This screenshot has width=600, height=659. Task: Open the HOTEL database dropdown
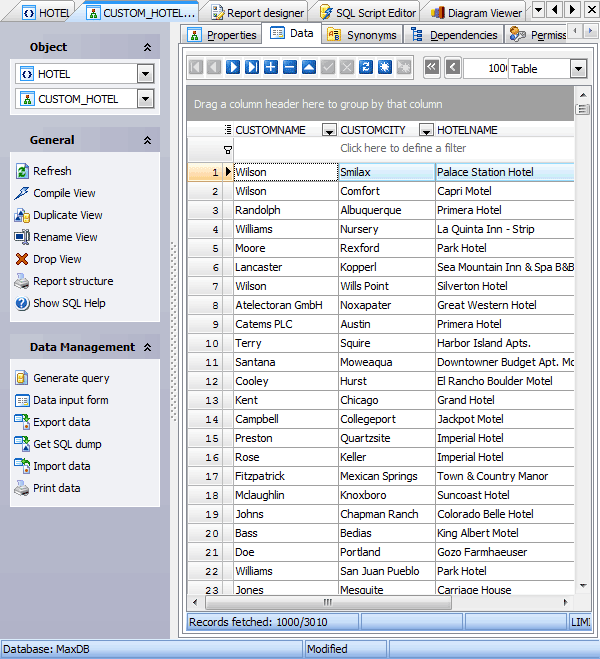coord(145,74)
